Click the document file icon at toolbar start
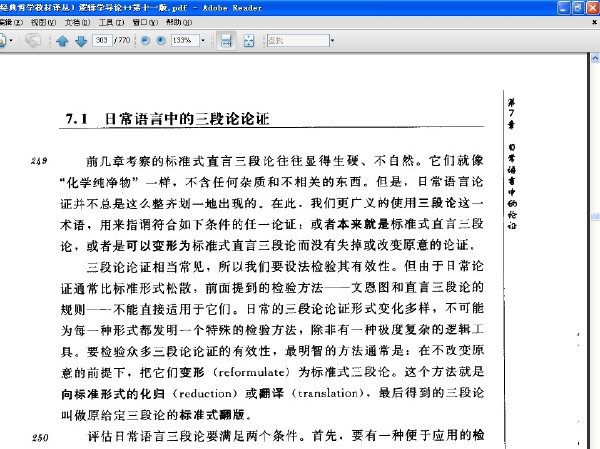The height and width of the screenshot is (449, 600). click(x=2, y=40)
